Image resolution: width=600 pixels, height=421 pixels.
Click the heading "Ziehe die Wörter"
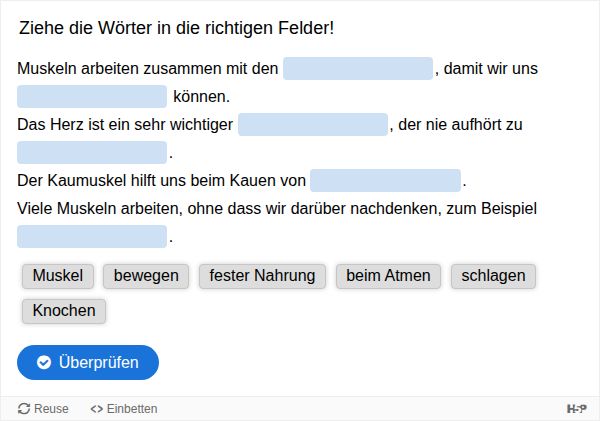[176, 29]
